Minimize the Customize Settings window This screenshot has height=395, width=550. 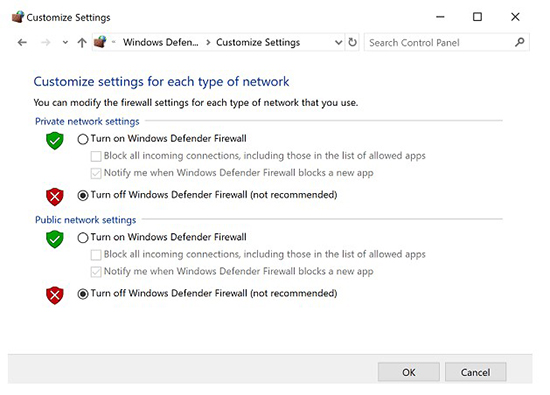click(440, 17)
